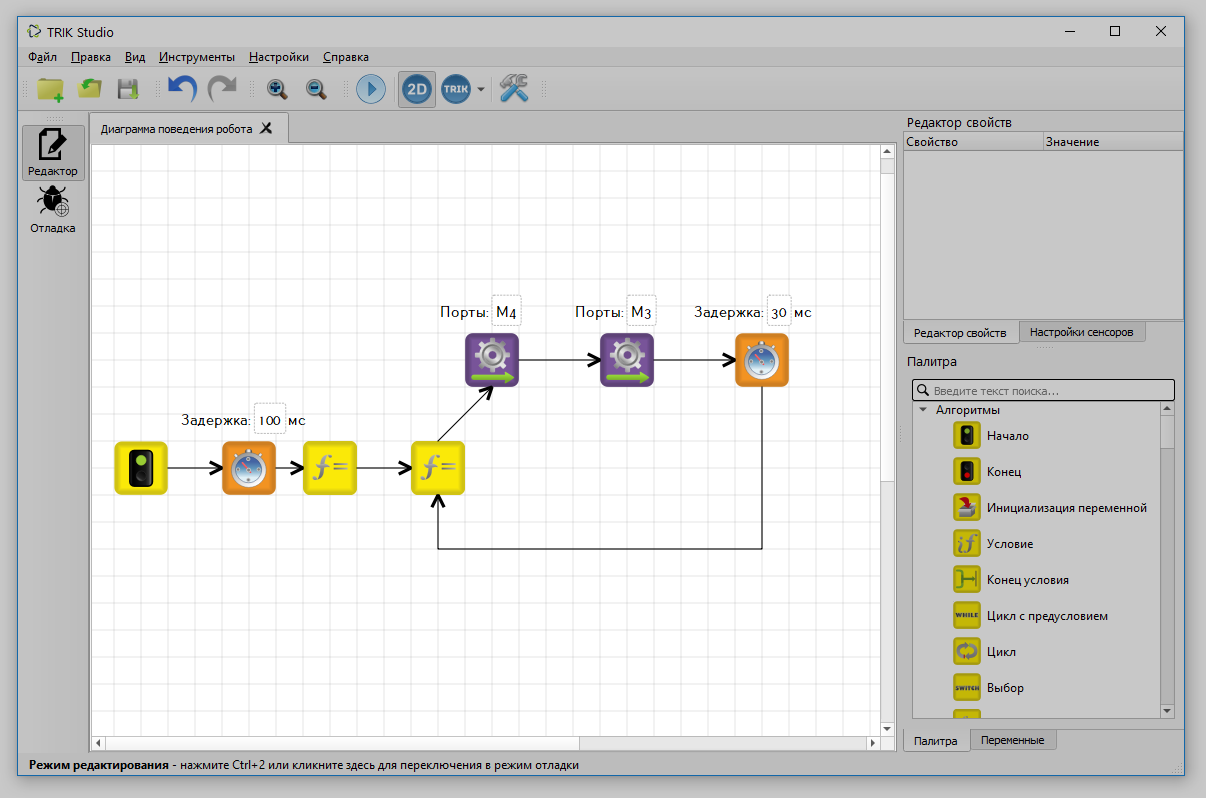Open the Файл menu
Screen dimensions: 1206x798
tap(43, 57)
